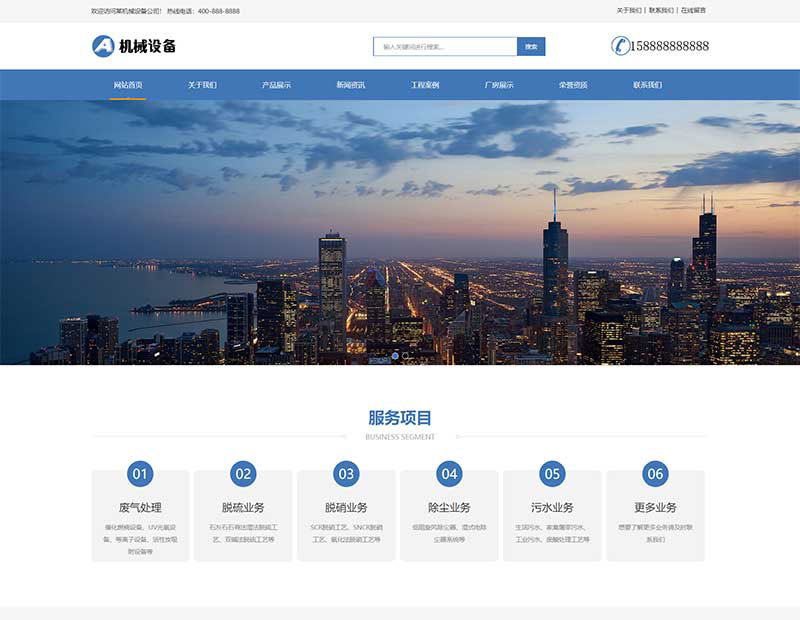The height and width of the screenshot is (620, 800).
Task: Click the 04 circle badge for 除尘业务
Action: pyautogui.click(x=449, y=474)
